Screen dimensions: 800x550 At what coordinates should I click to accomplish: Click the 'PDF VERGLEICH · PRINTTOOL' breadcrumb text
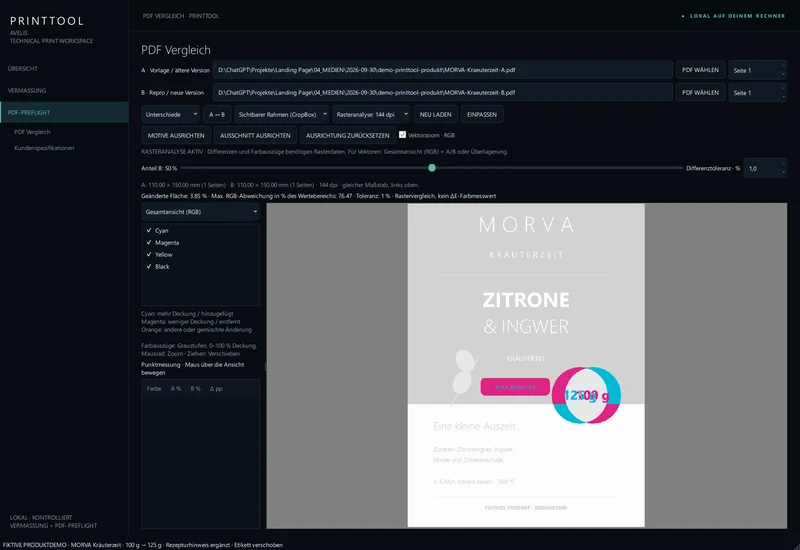(181, 16)
